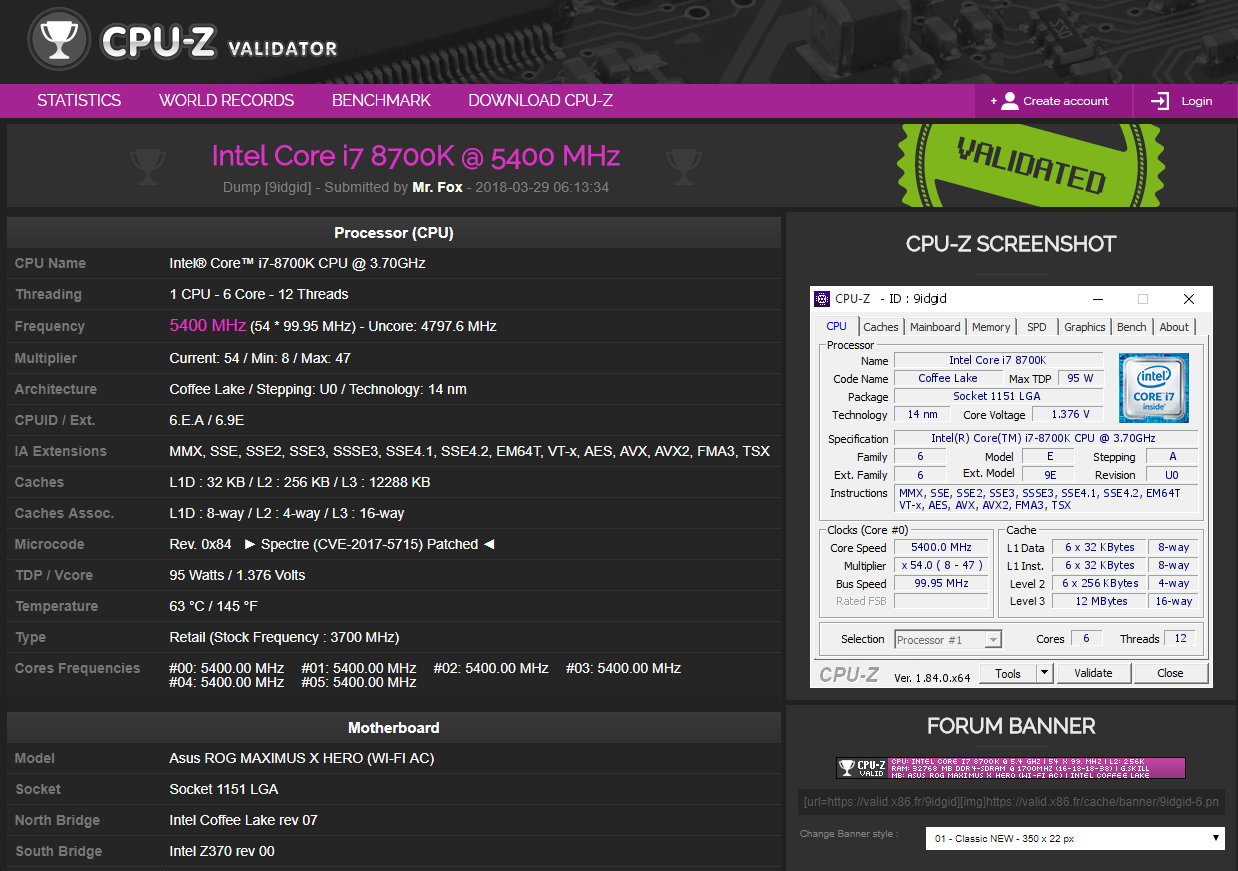Click the Architecture value Coffee Lake

[x=318, y=389]
